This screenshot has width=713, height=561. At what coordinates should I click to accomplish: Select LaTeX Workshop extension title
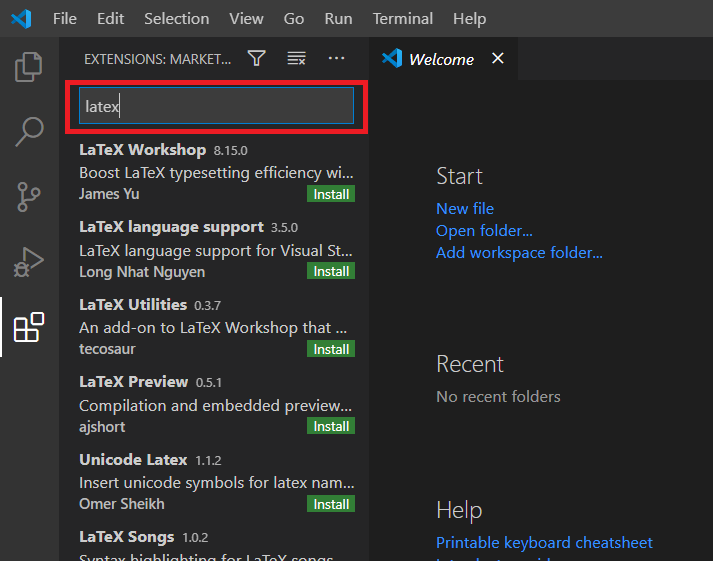pos(142,150)
